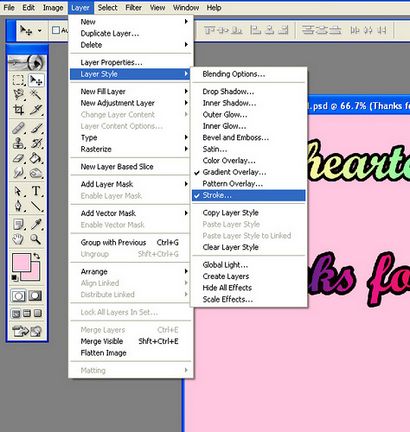Viewport: 410px width, 432px height.
Task: Click the Align Top Edges icon
Action: pyautogui.click(x=209, y=30)
